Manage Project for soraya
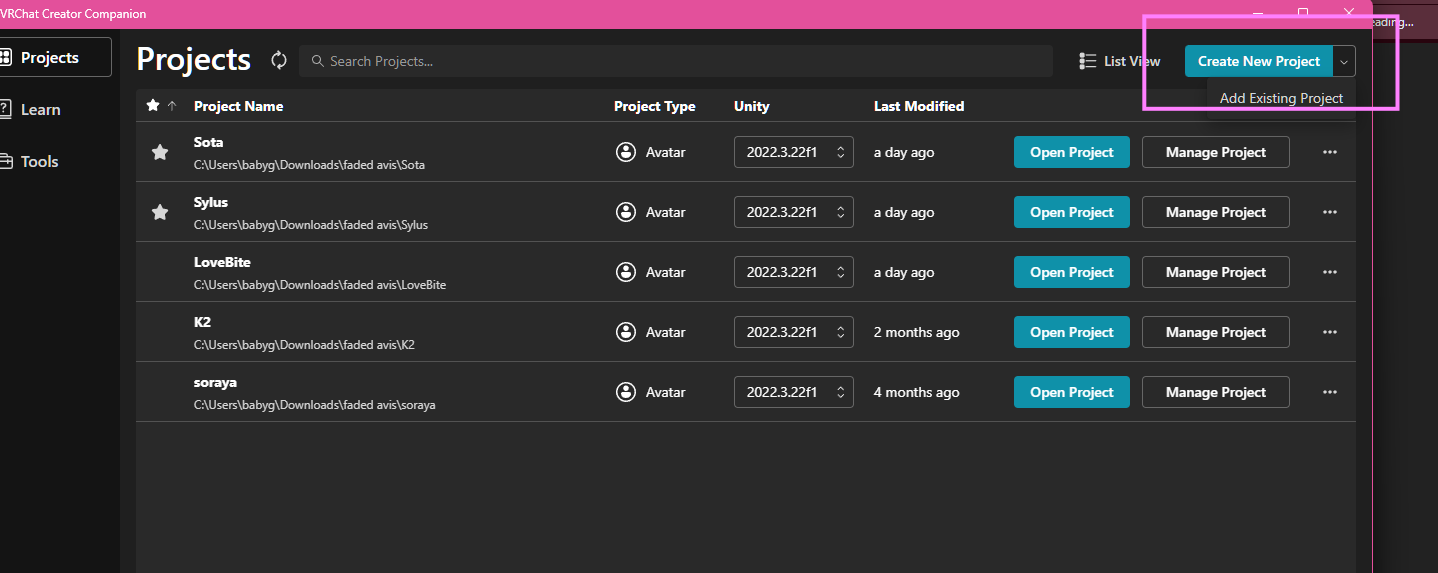Image resolution: width=1438 pixels, height=573 pixels. coord(1216,392)
